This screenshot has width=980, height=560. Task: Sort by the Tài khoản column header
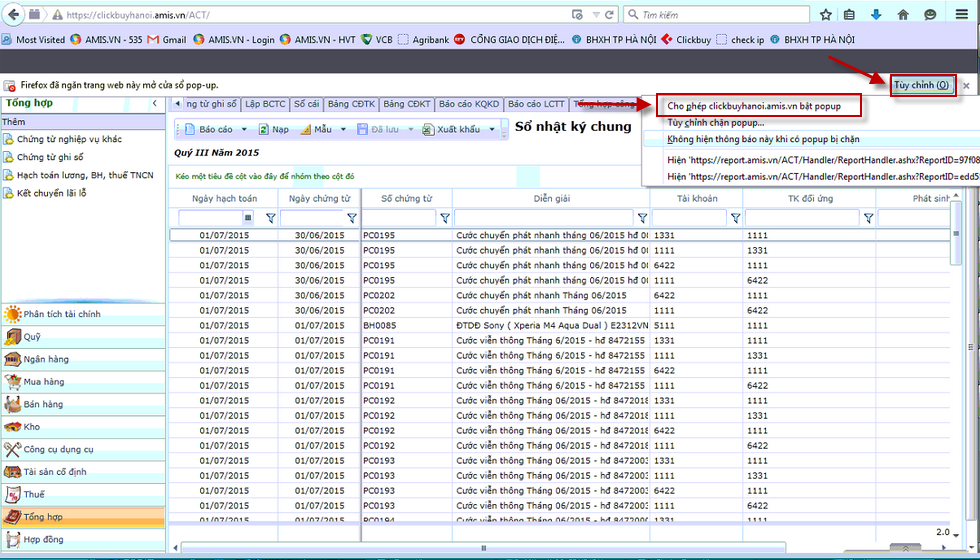(x=697, y=198)
